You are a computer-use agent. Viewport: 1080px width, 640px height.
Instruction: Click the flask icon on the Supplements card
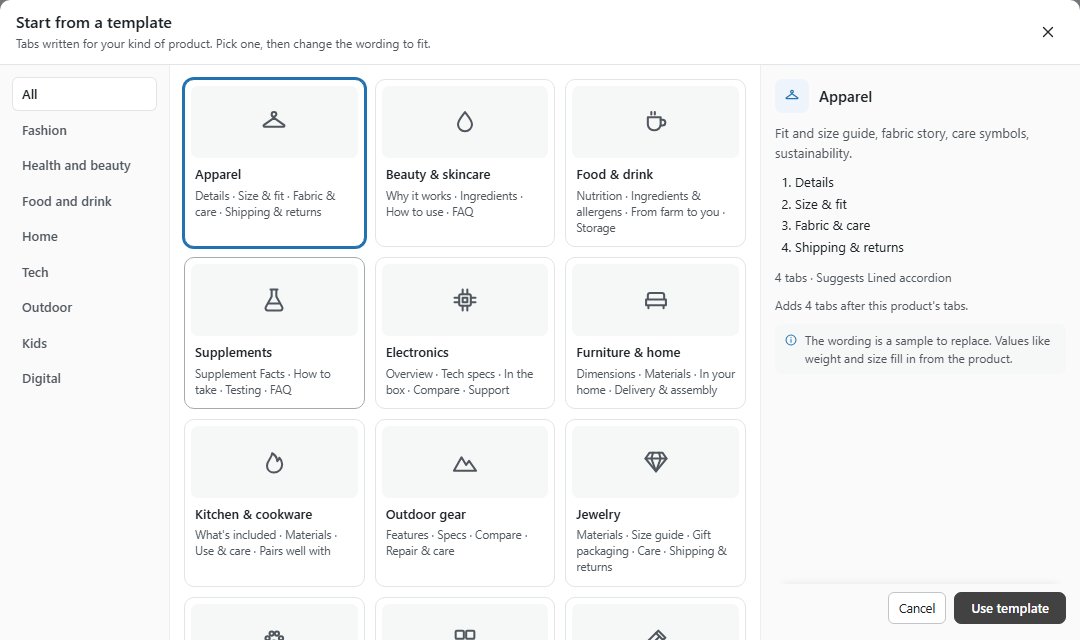[x=274, y=300]
